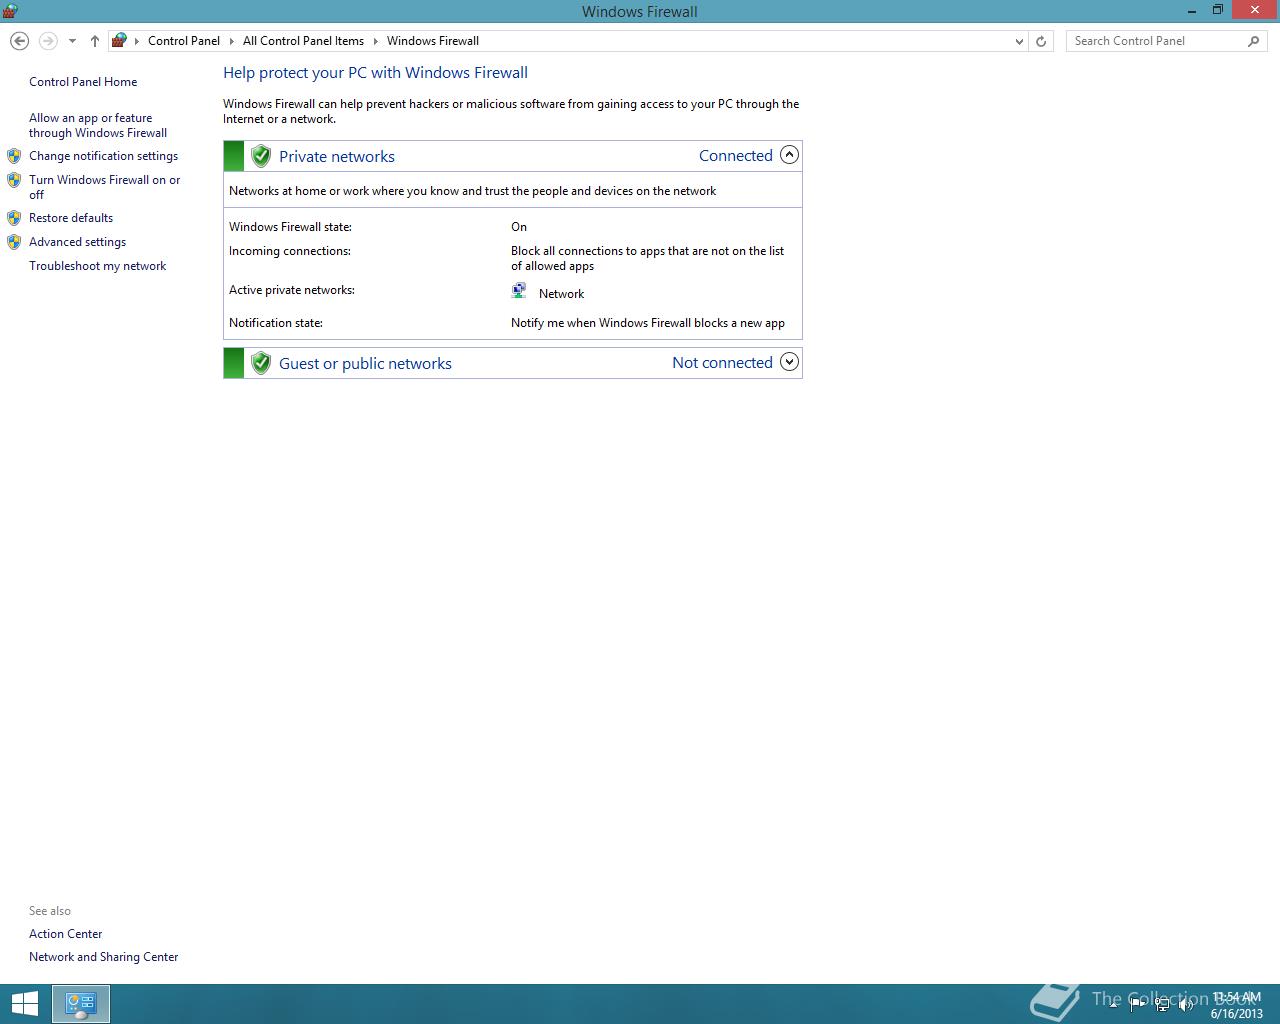Image resolution: width=1280 pixels, height=1024 pixels.
Task: Collapse the Private networks section chevron
Action: coord(789,155)
